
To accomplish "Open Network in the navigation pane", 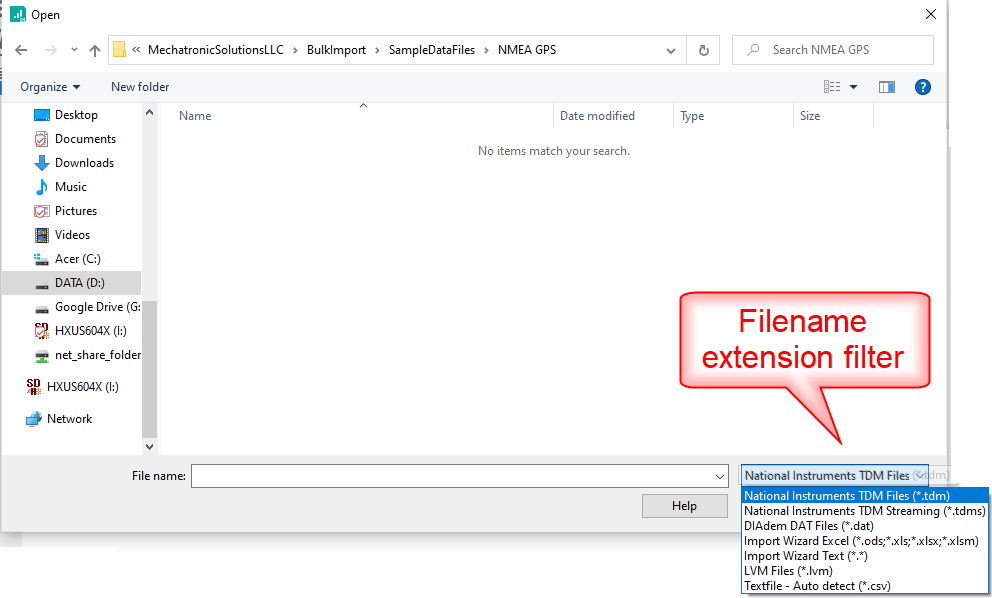I will 69,419.
